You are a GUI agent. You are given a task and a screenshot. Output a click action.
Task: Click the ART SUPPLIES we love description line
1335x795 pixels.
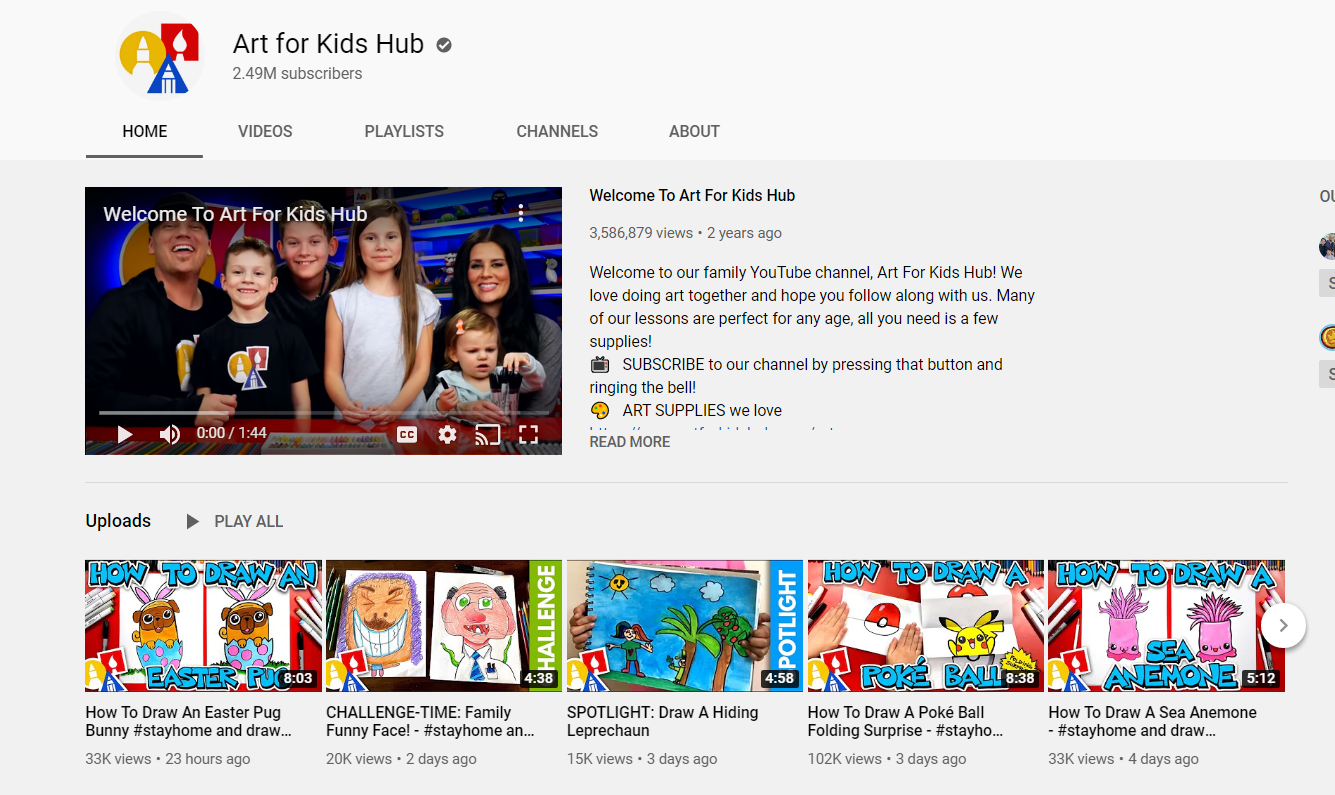click(686, 410)
